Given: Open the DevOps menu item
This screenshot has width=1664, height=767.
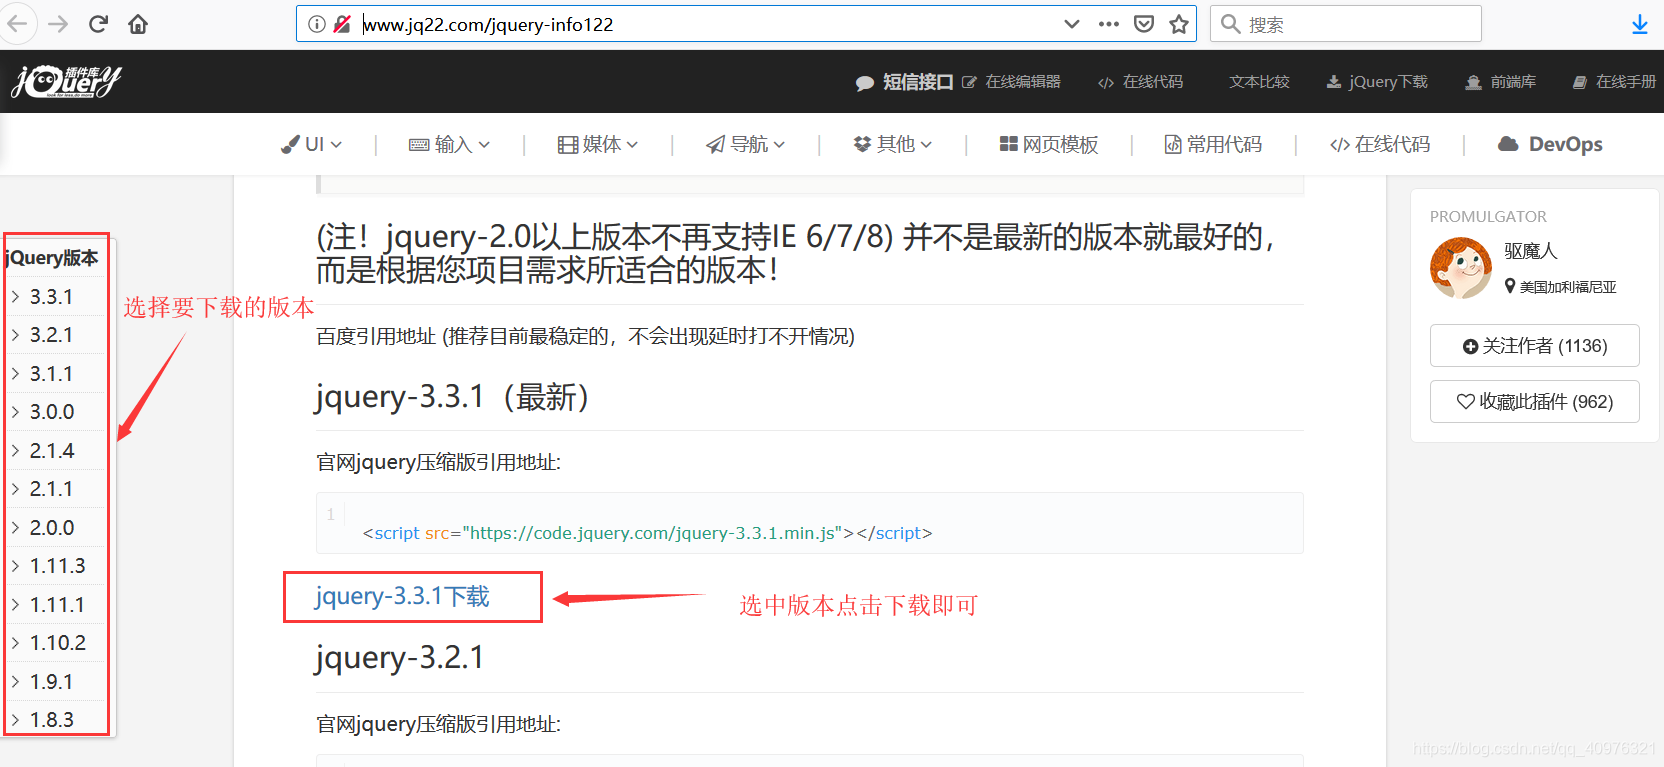Looking at the screenshot, I should 1550,144.
